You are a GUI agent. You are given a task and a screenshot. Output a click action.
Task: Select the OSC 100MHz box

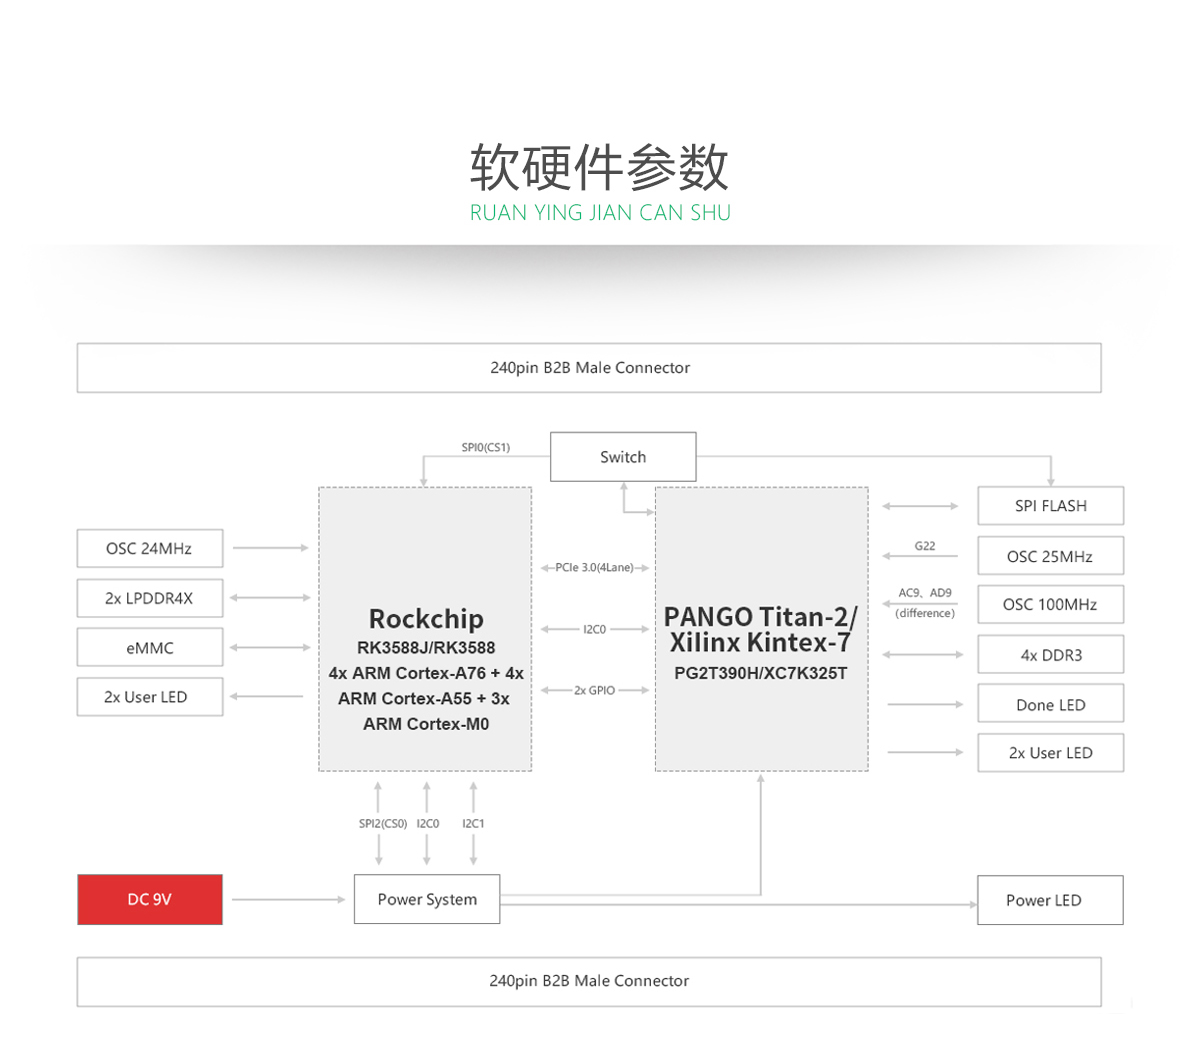click(1050, 605)
